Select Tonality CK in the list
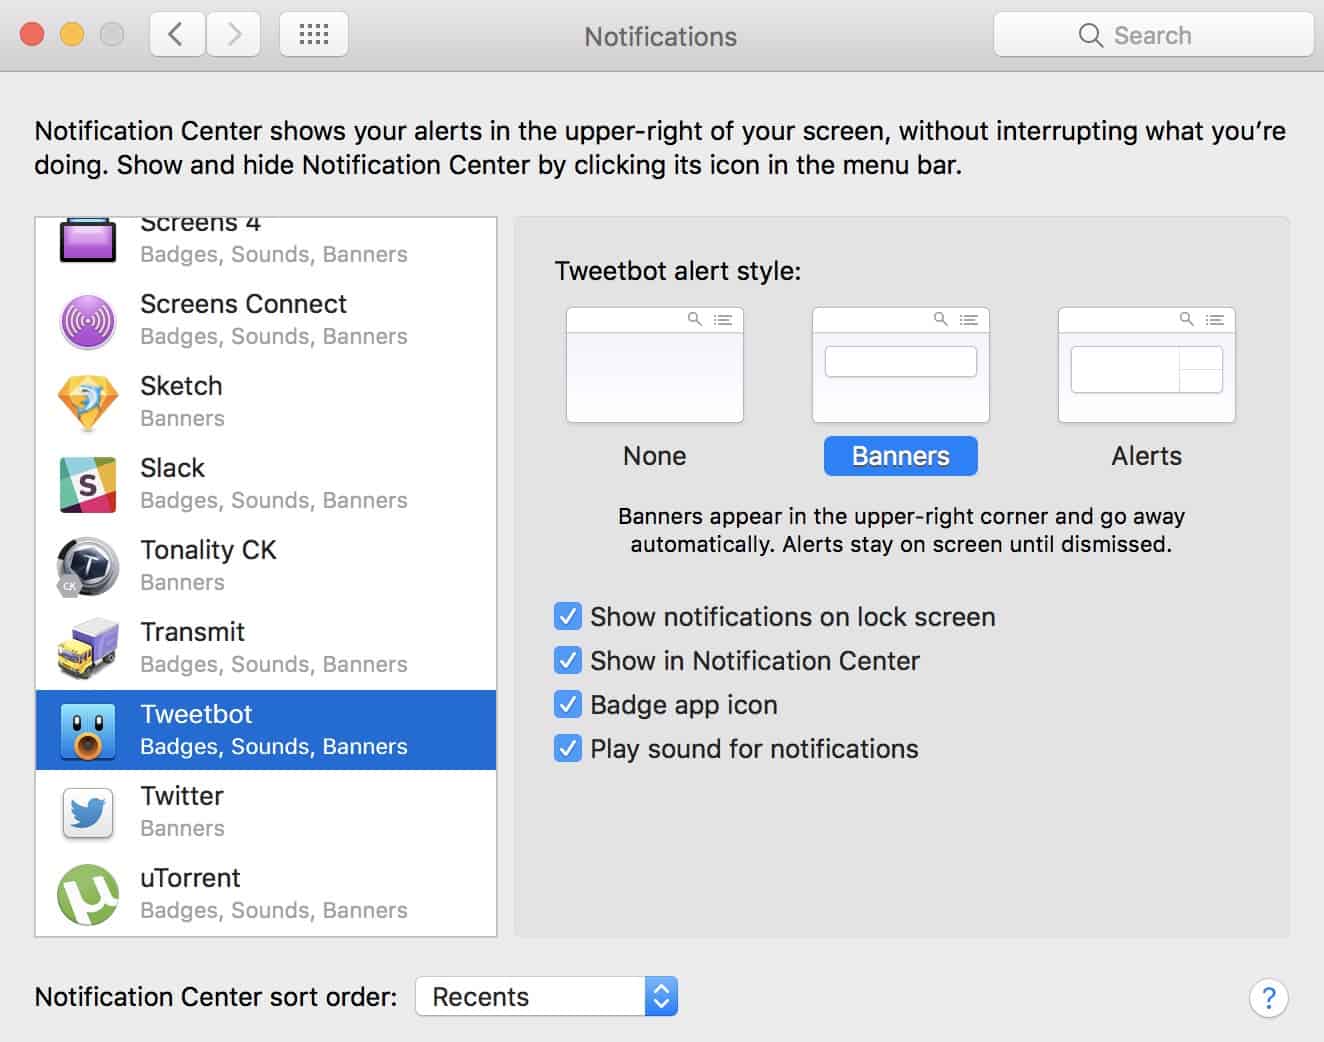1324x1042 pixels. click(266, 567)
